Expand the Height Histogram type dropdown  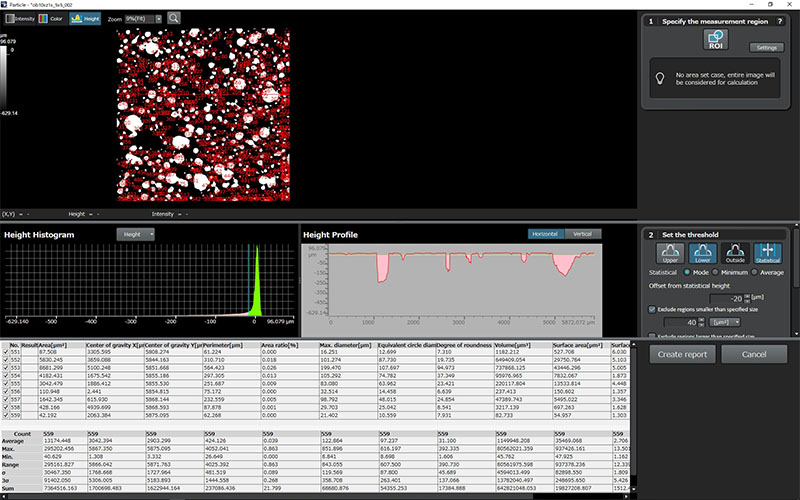click(x=136, y=234)
